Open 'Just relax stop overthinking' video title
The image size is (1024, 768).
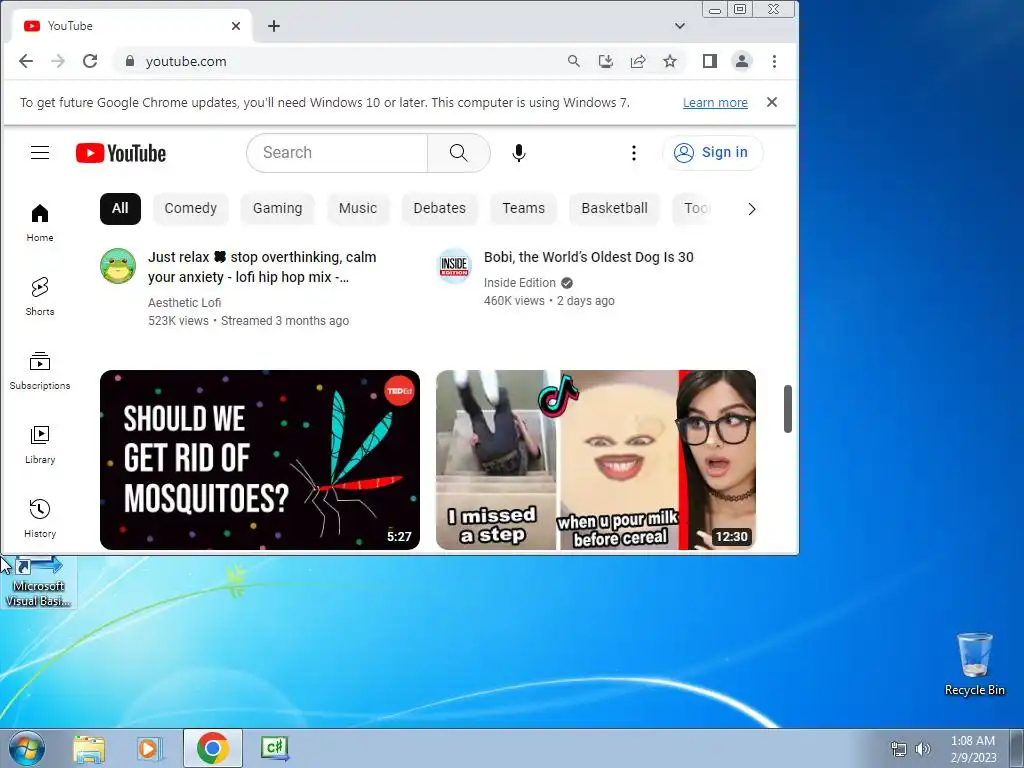262,267
